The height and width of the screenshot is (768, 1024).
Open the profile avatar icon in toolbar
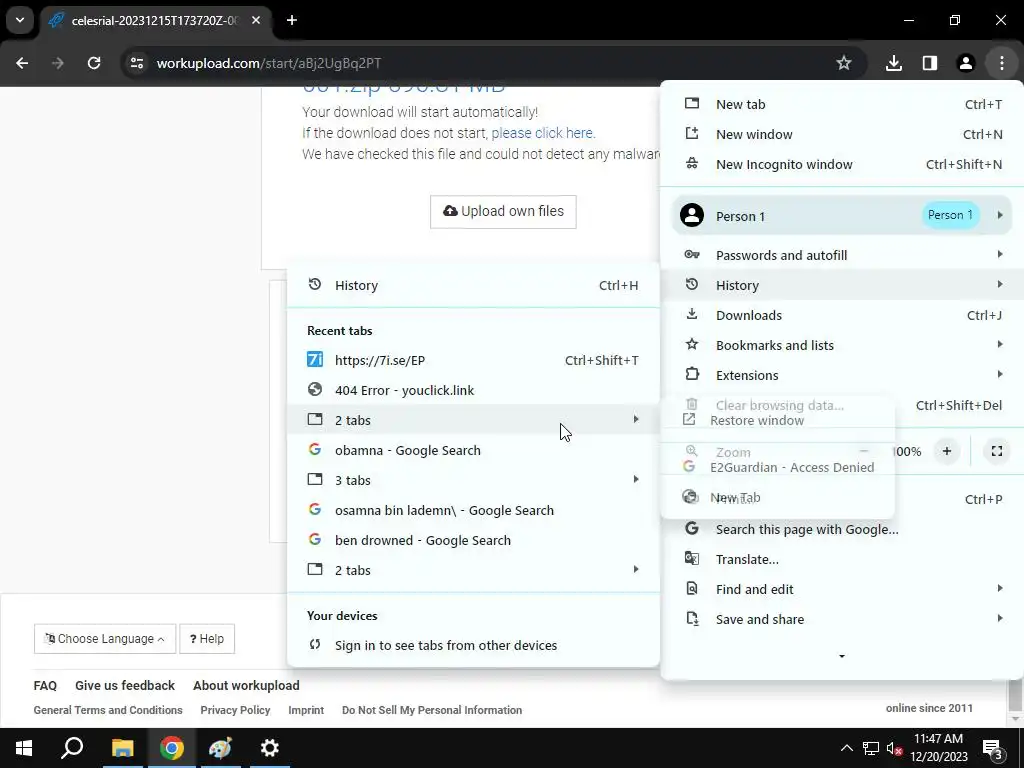(965, 63)
